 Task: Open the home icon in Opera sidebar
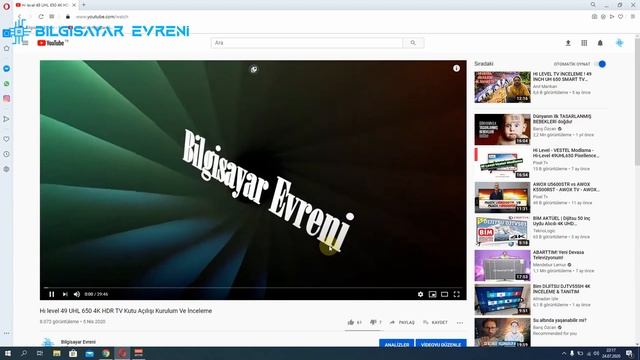(7, 48)
